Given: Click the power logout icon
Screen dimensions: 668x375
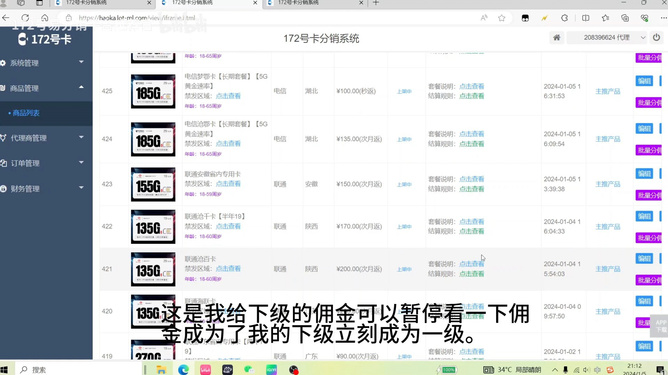Looking at the screenshot, I should pos(656,38).
